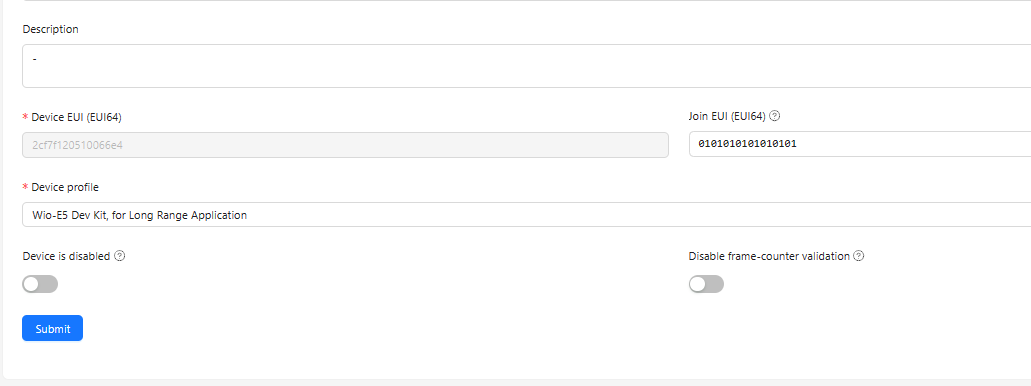Click the partially visible field above Description
This screenshot has height=386, width=1031.
(x=527, y=1)
